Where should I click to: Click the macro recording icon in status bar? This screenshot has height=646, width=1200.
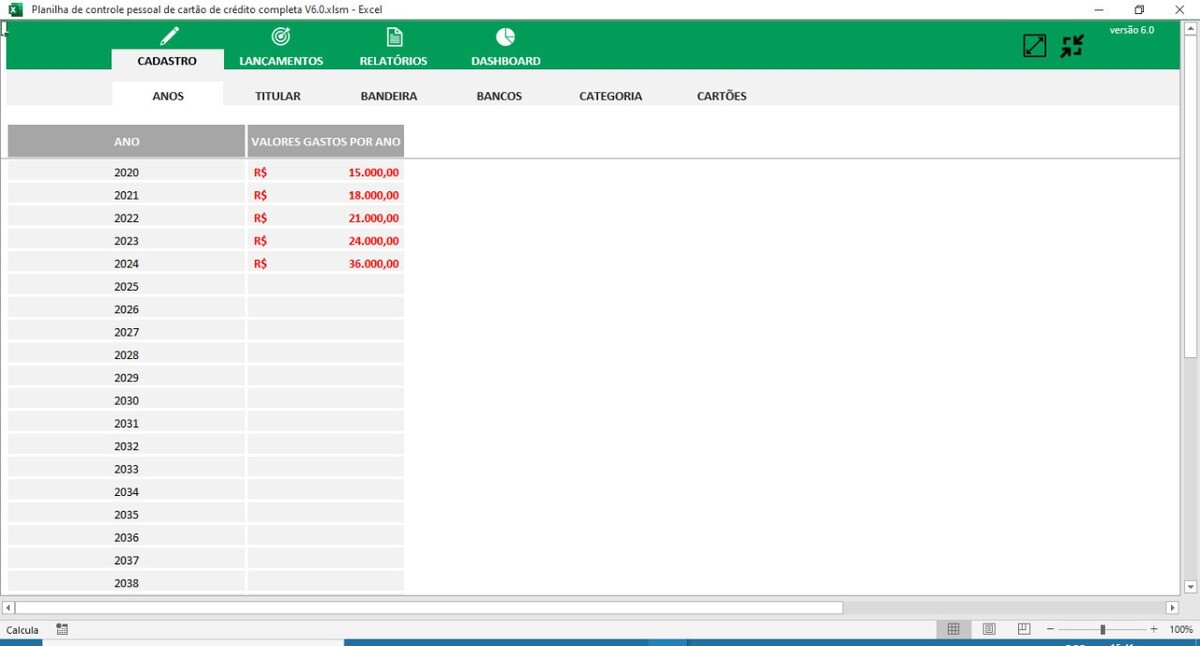pos(62,630)
